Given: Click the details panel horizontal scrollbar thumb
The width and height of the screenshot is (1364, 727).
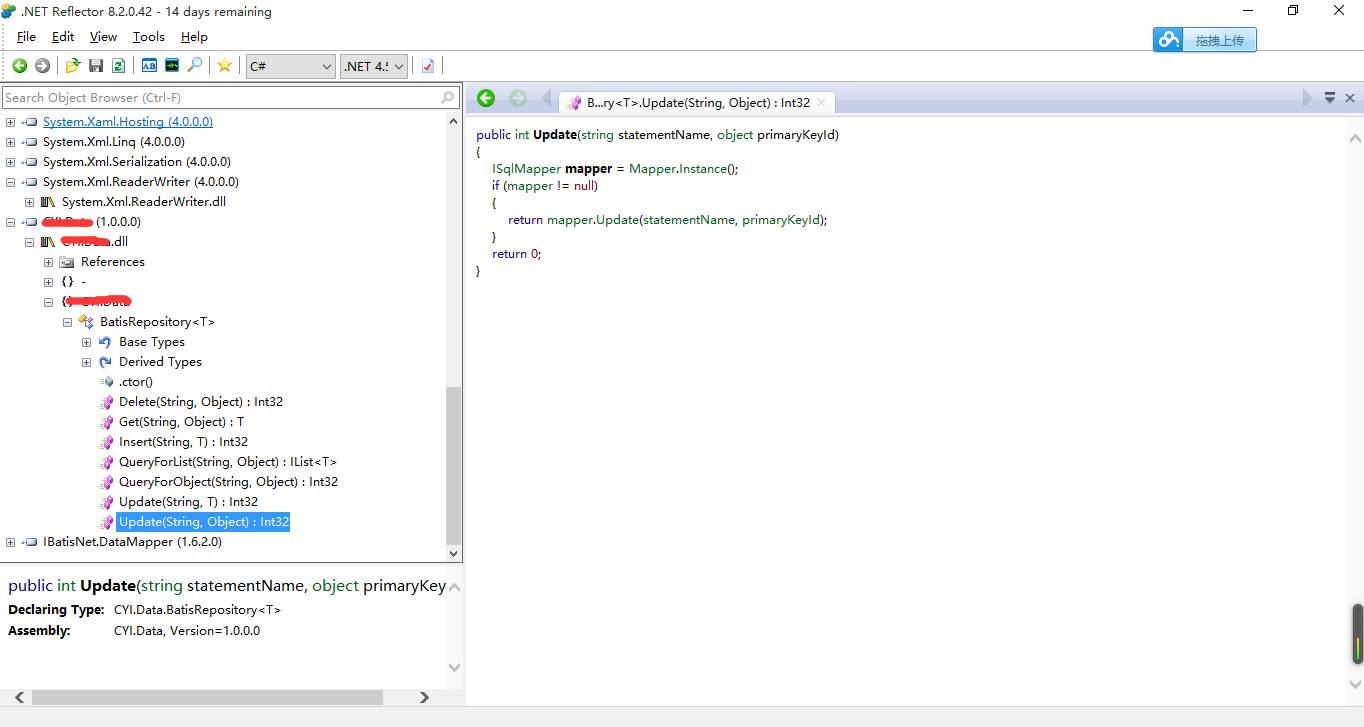Looking at the screenshot, I should [207, 697].
